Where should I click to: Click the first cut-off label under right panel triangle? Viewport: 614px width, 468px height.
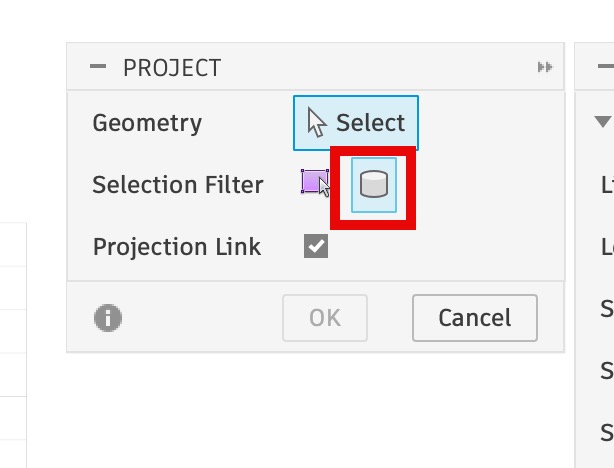pos(607,185)
